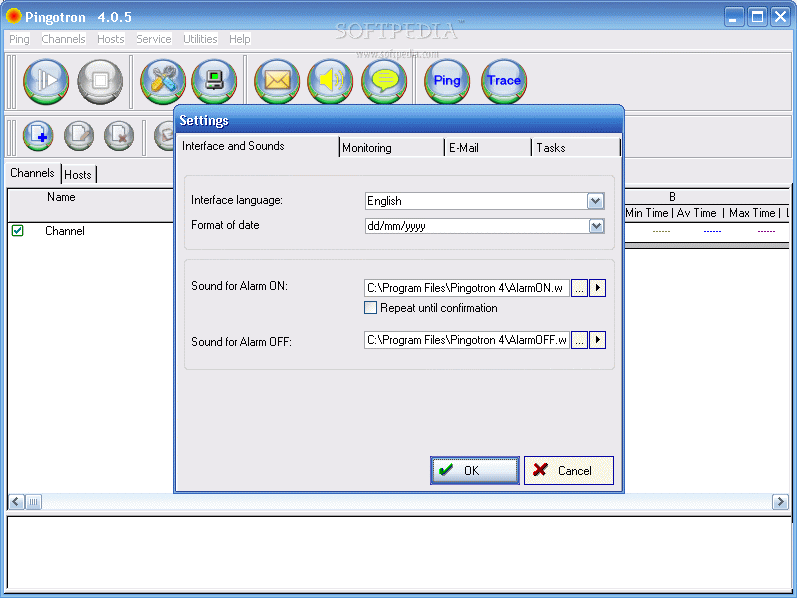The image size is (797, 598).
Task: Click the Name column header
Action: pyautogui.click(x=61, y=197)
